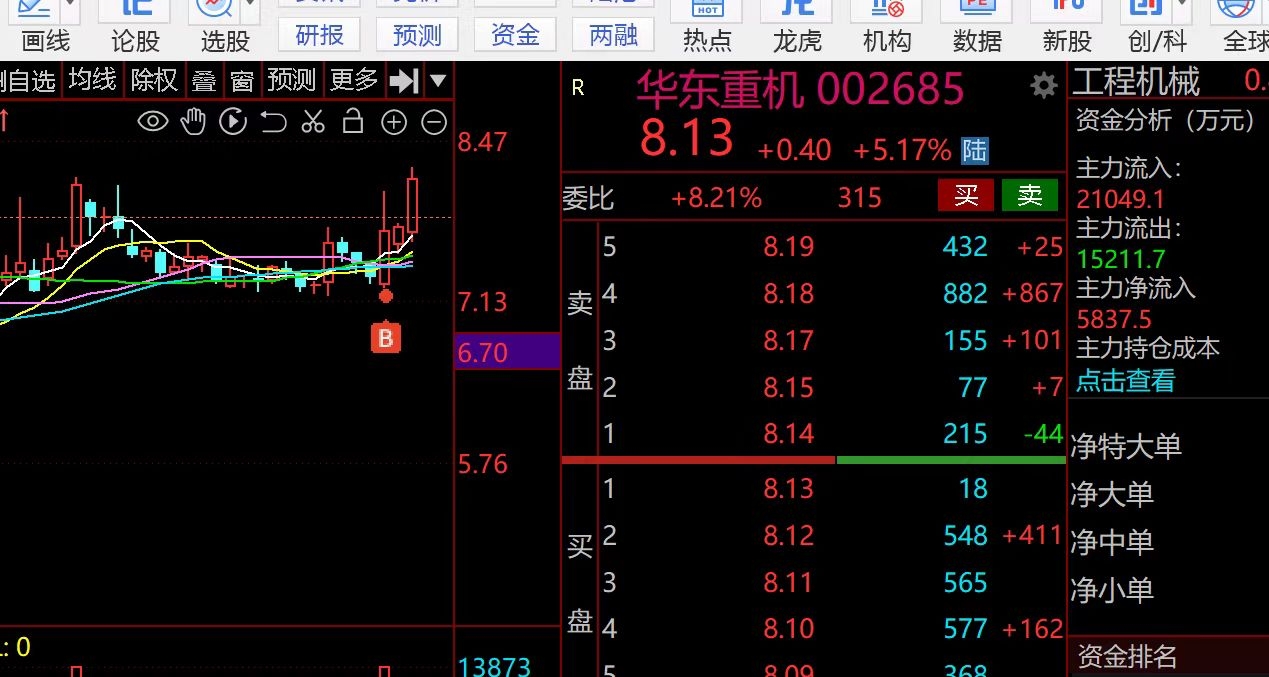Click the 点击查看 link
Viewport: 1269px width, 677px height.
click(1125, 381)
